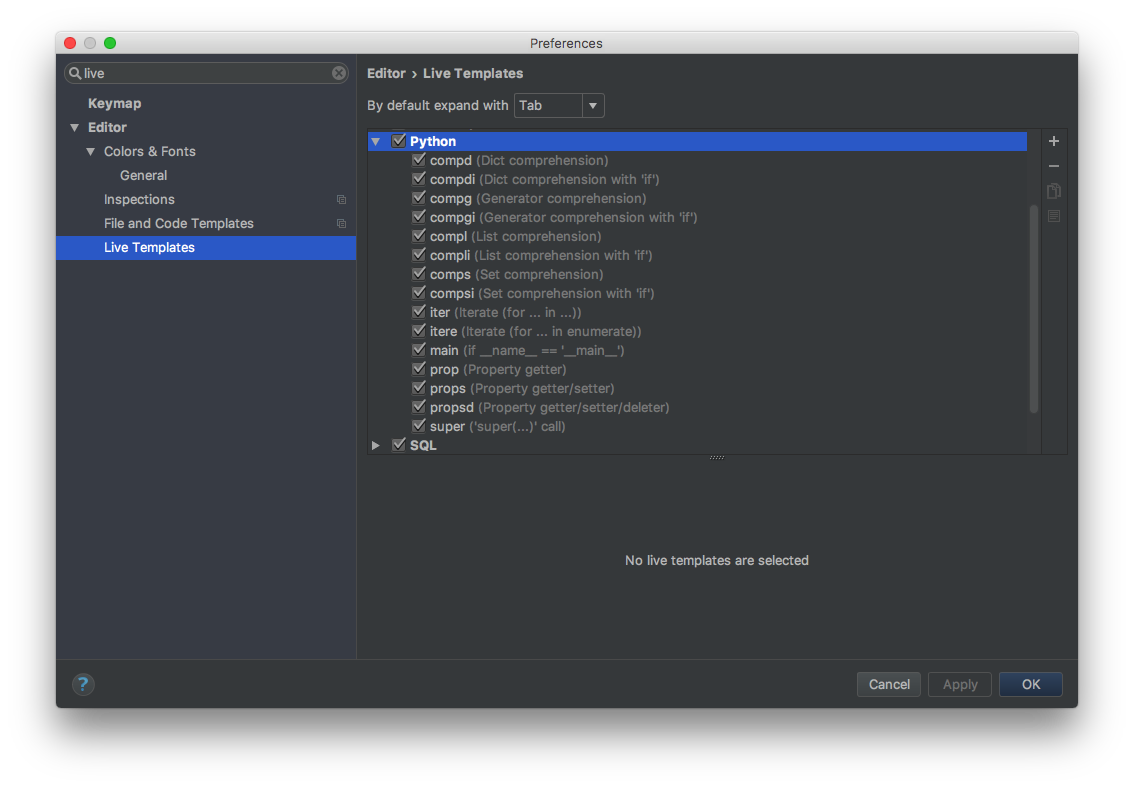Uncheck the compd Dict comprehension template

click(x=419, y=161)
